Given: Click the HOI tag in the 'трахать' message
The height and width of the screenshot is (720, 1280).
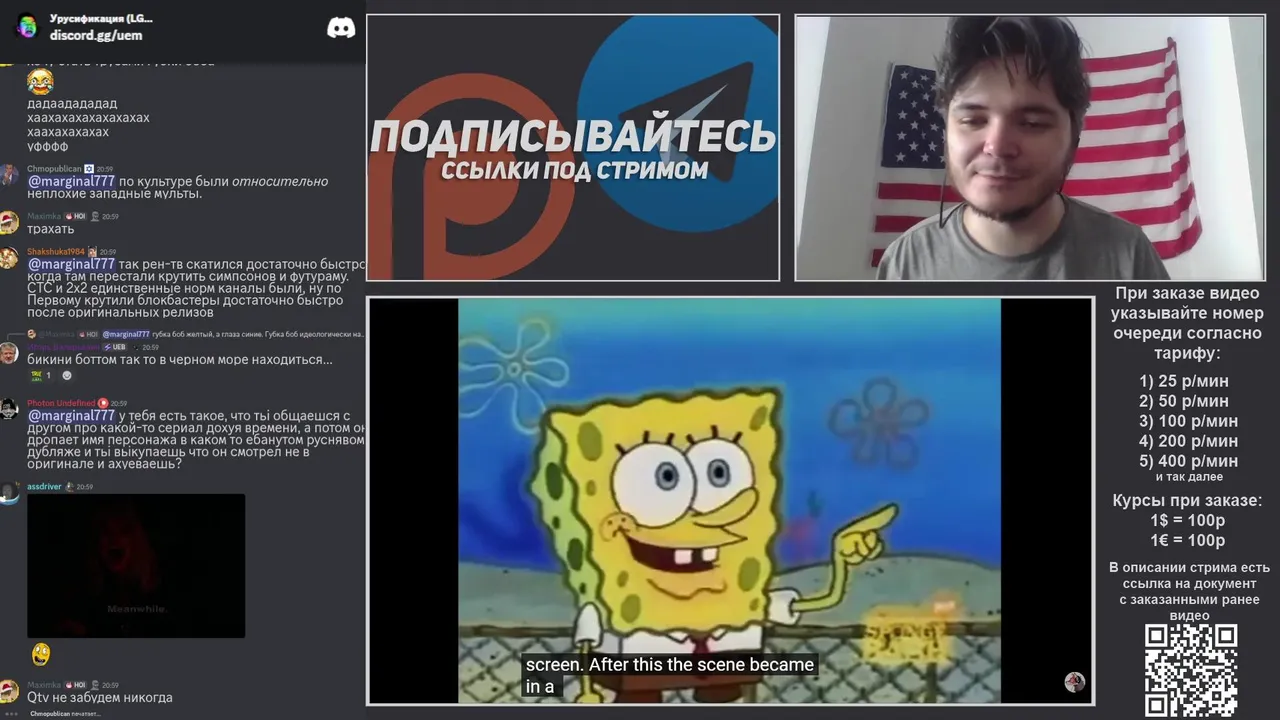Looking at the screenshot, I should click(x=77, y=216).
